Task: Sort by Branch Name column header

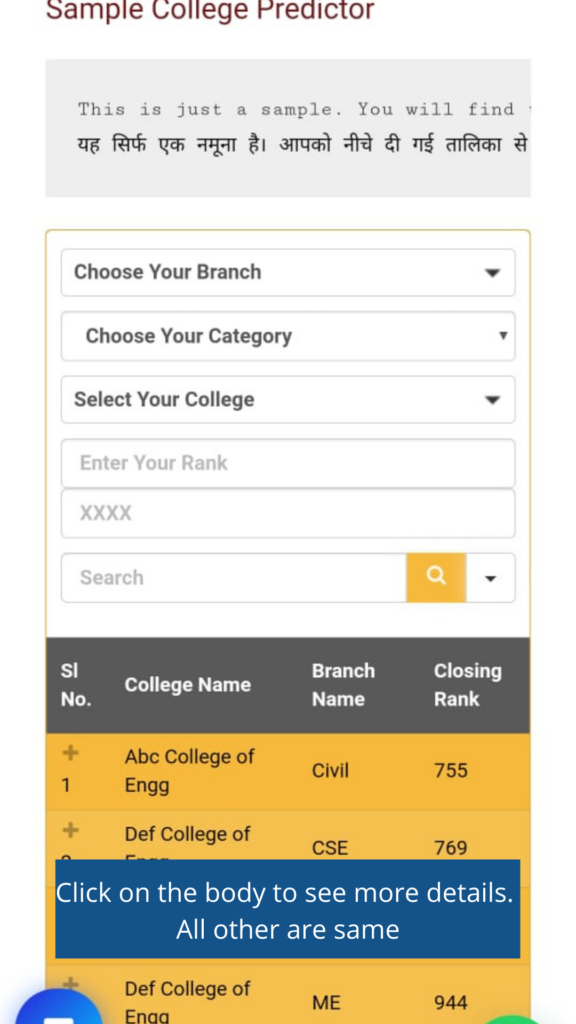Action: (344, 685)
